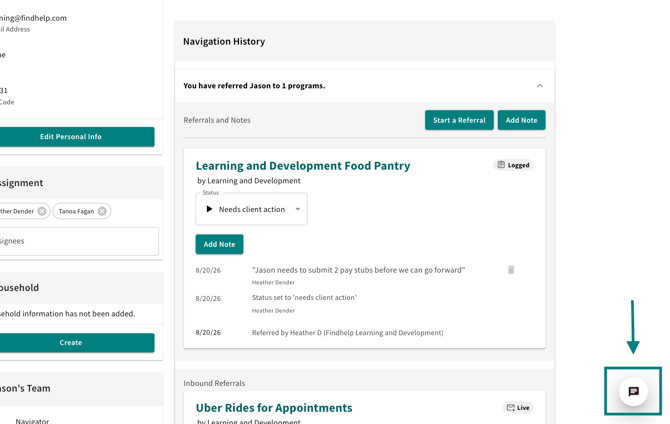Click Edit Personal Info button
Screen dimensions: 670x424
click(x=71, y=137)
